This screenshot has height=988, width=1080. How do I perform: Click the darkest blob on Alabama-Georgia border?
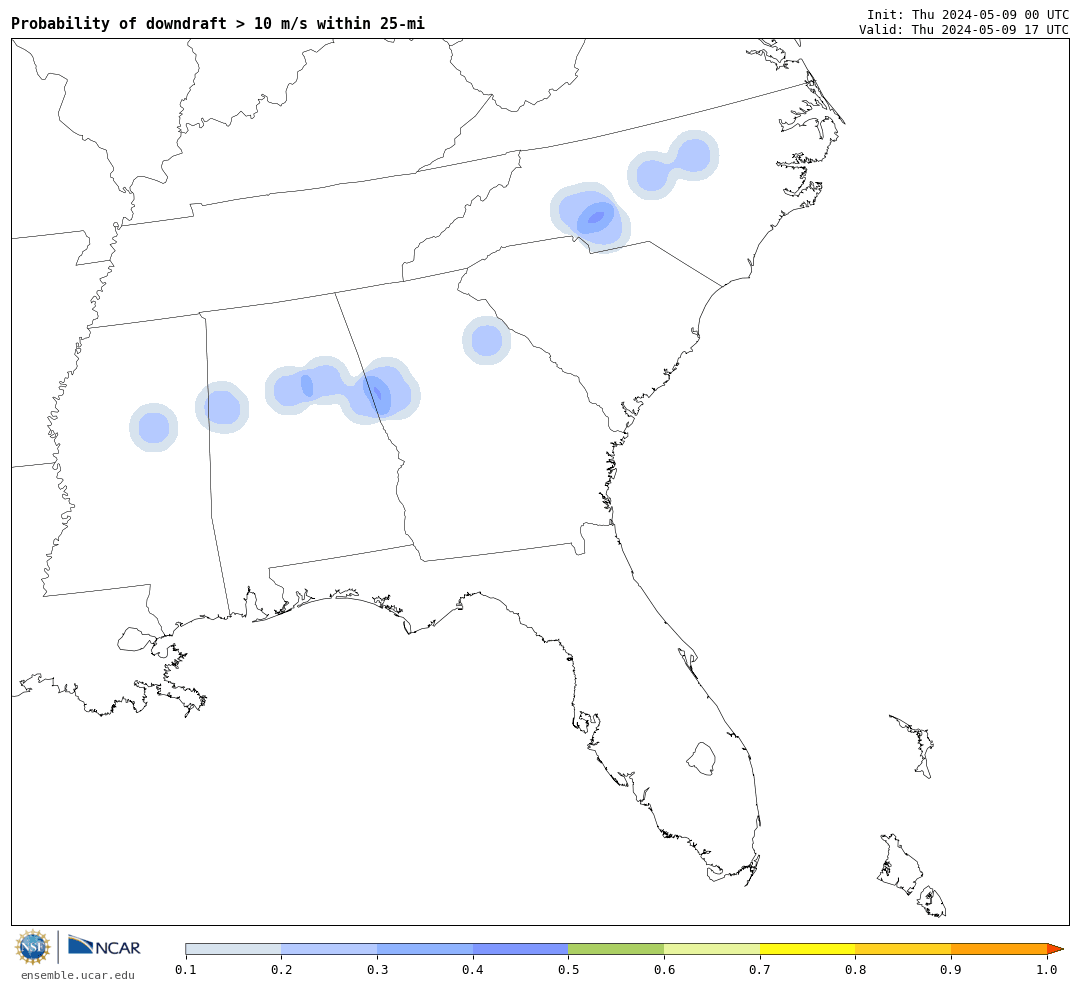pyautogui.click(x=377, y=394)
